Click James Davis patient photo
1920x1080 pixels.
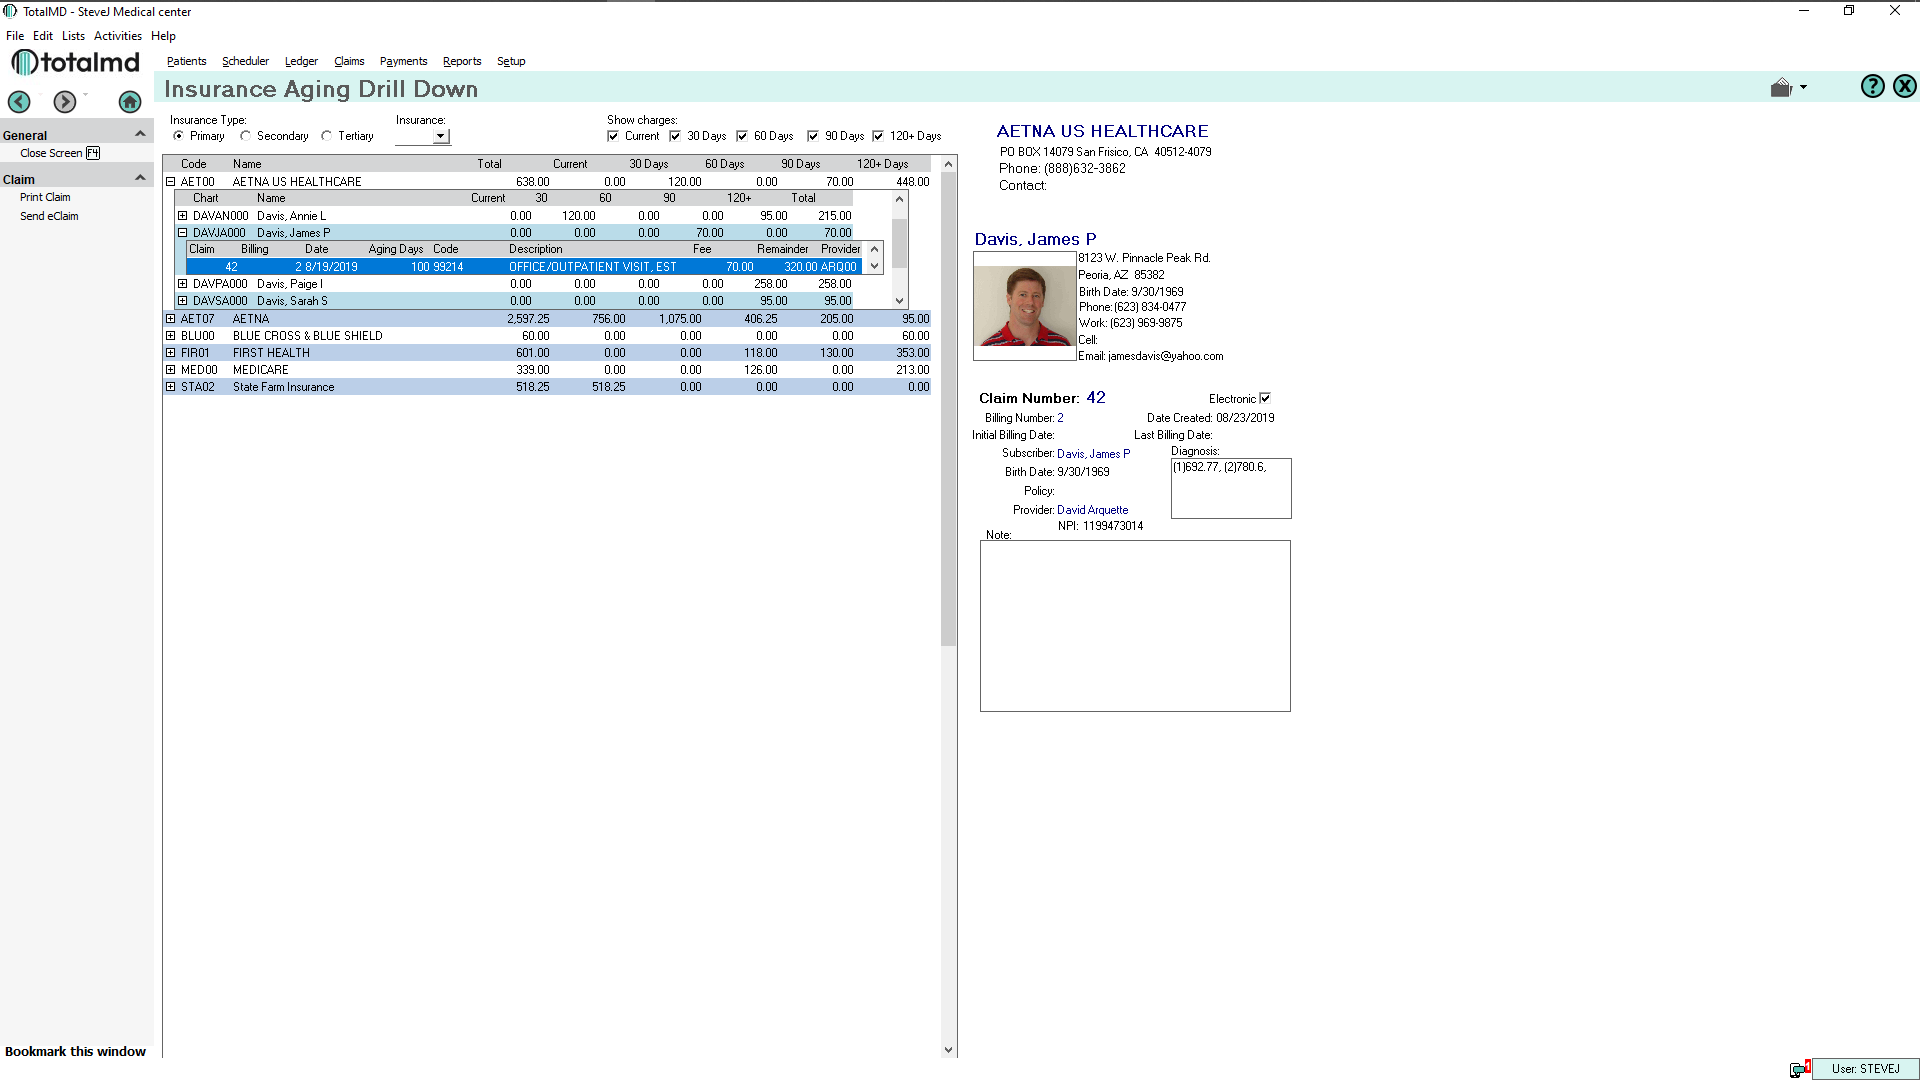click(1024, 306)
